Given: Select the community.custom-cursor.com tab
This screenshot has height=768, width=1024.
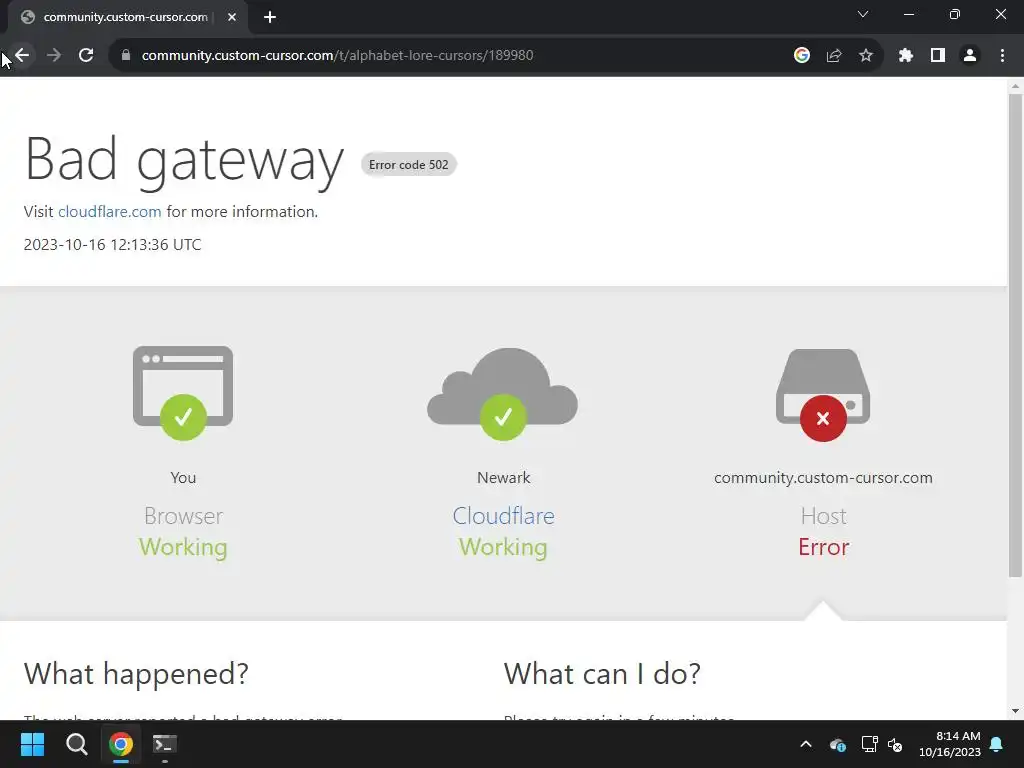Looking at the screenshot, I should [x=124, y=18].
